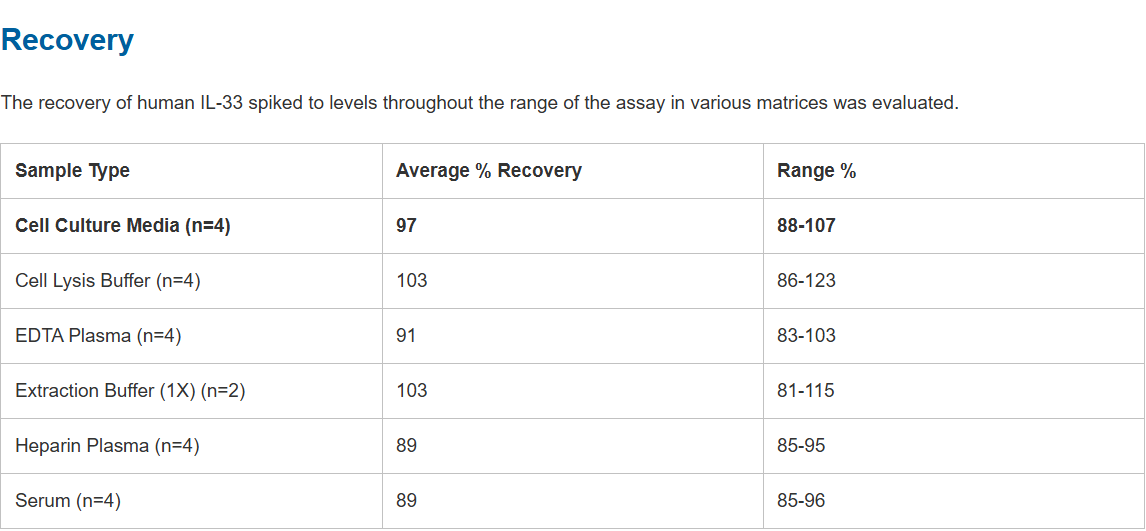Viewport: 1146px width, 531px height.
Task: Select the Range % column header
Action: pyautogui.click(x=816, y=171)
